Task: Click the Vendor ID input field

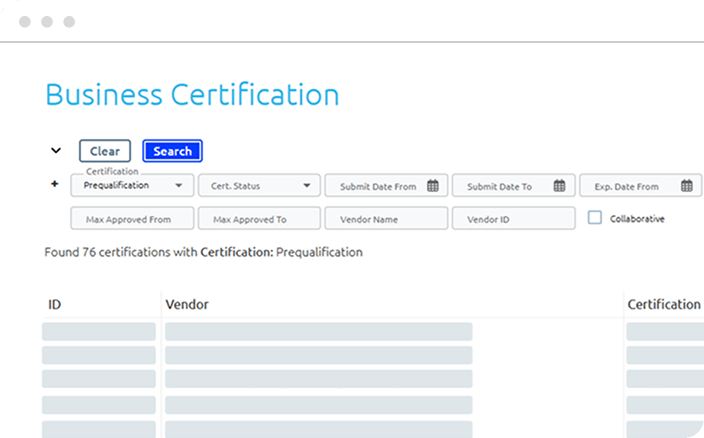Action: point(513,219)
